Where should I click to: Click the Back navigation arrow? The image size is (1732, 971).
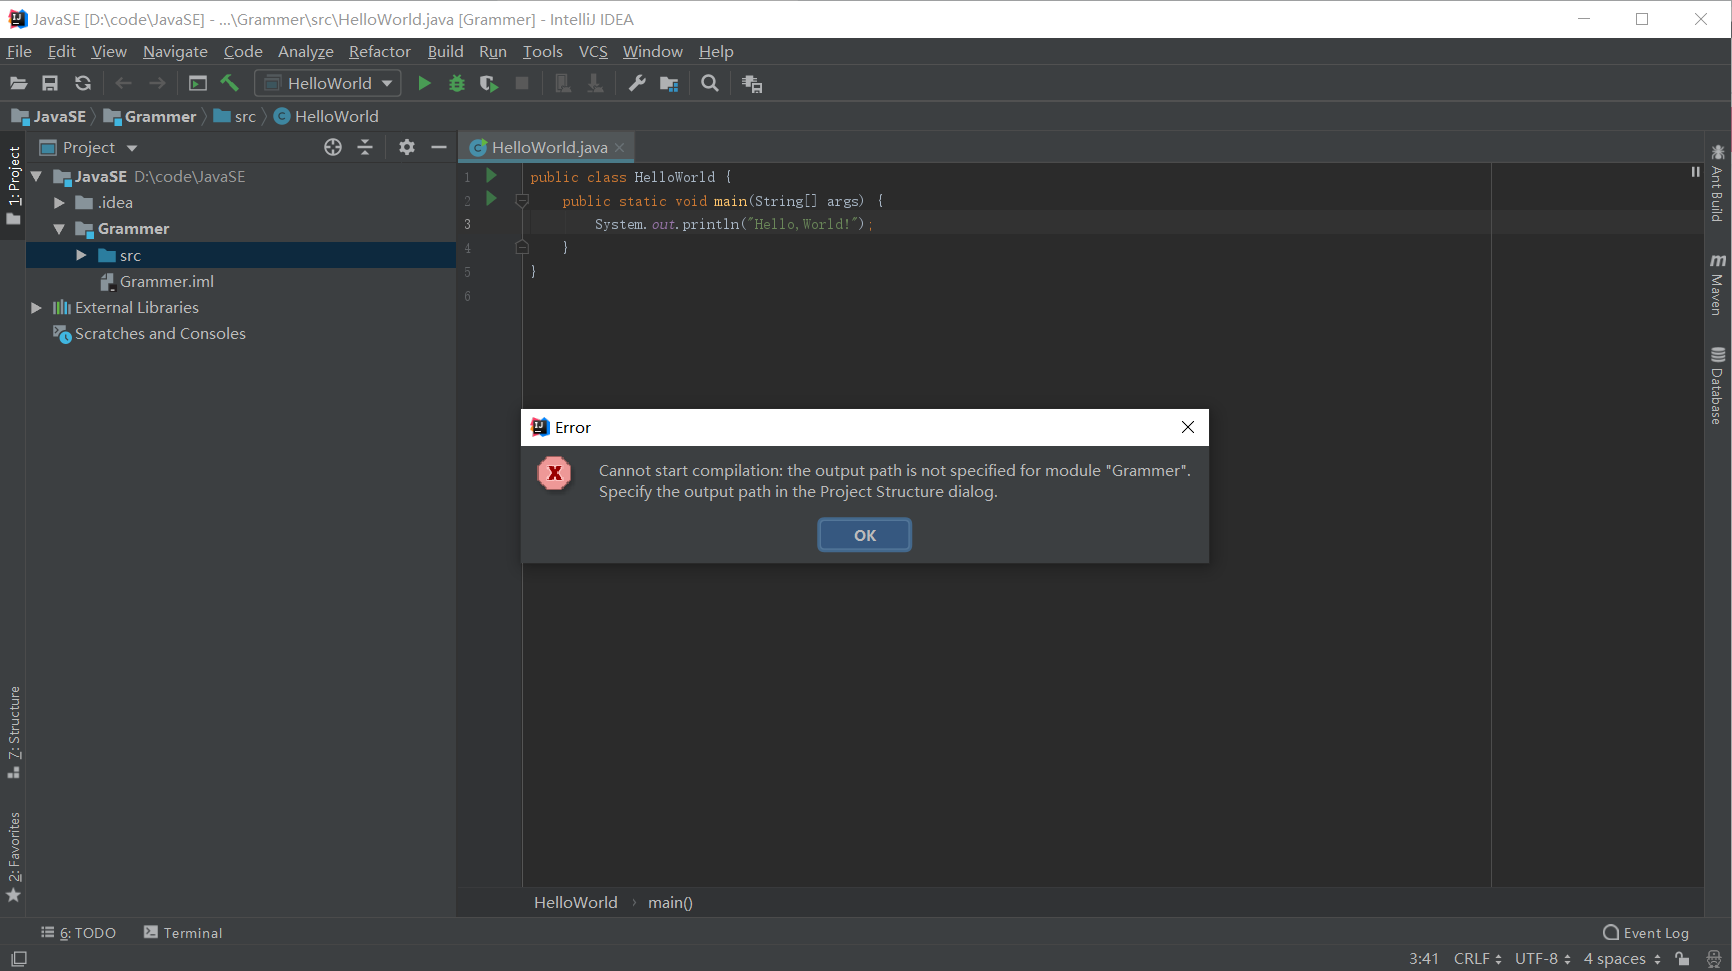(124, 84)
